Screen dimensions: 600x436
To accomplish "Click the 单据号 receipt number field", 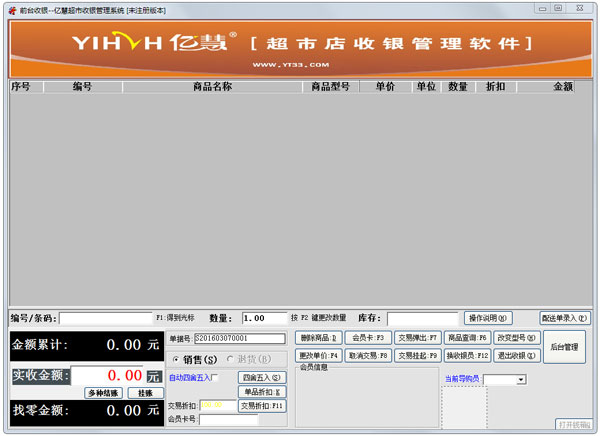I will [240, 338].
